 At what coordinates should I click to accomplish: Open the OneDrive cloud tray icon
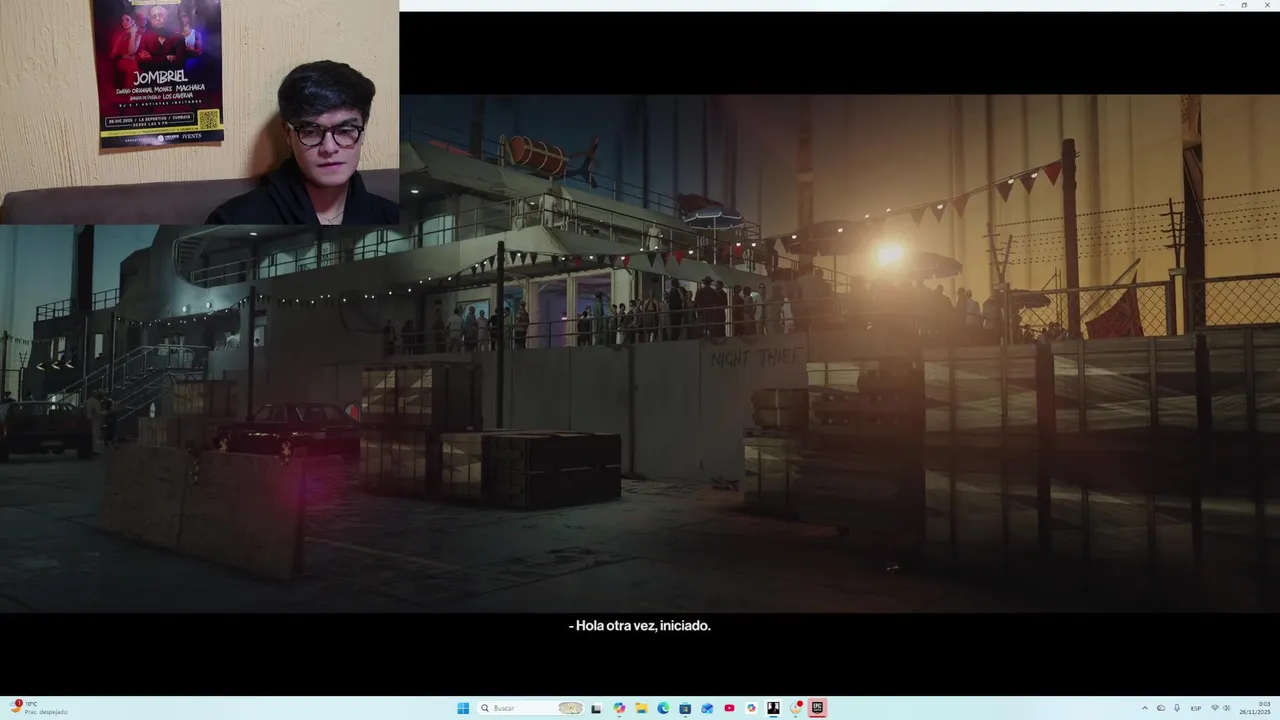click(x=1161, y=708)
